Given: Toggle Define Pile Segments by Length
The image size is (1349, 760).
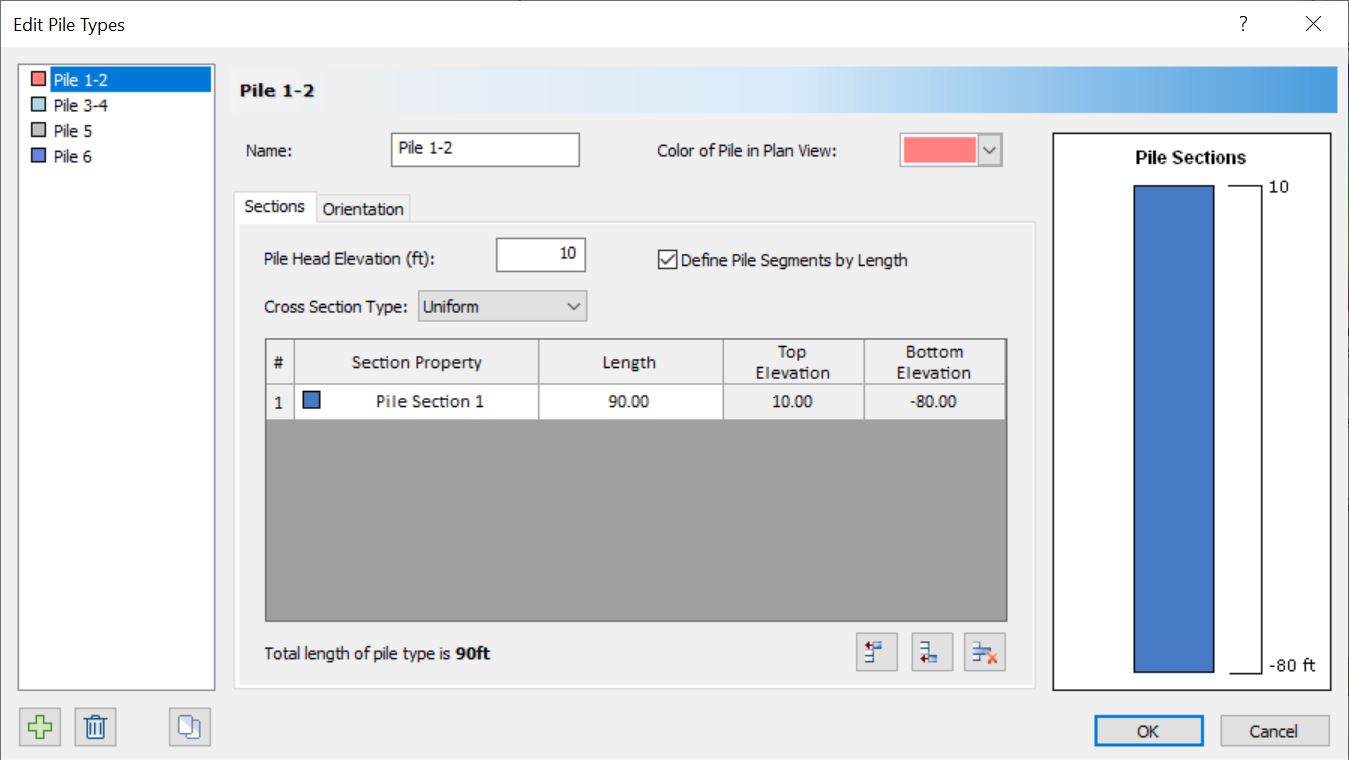Looking at the screenshot, I should tap(667, 260).
